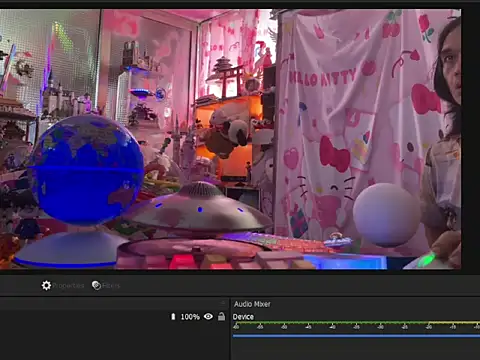Click the yellow section of the Device meter
This screenshot has width=480, height=360.
[x=454, y=323]
